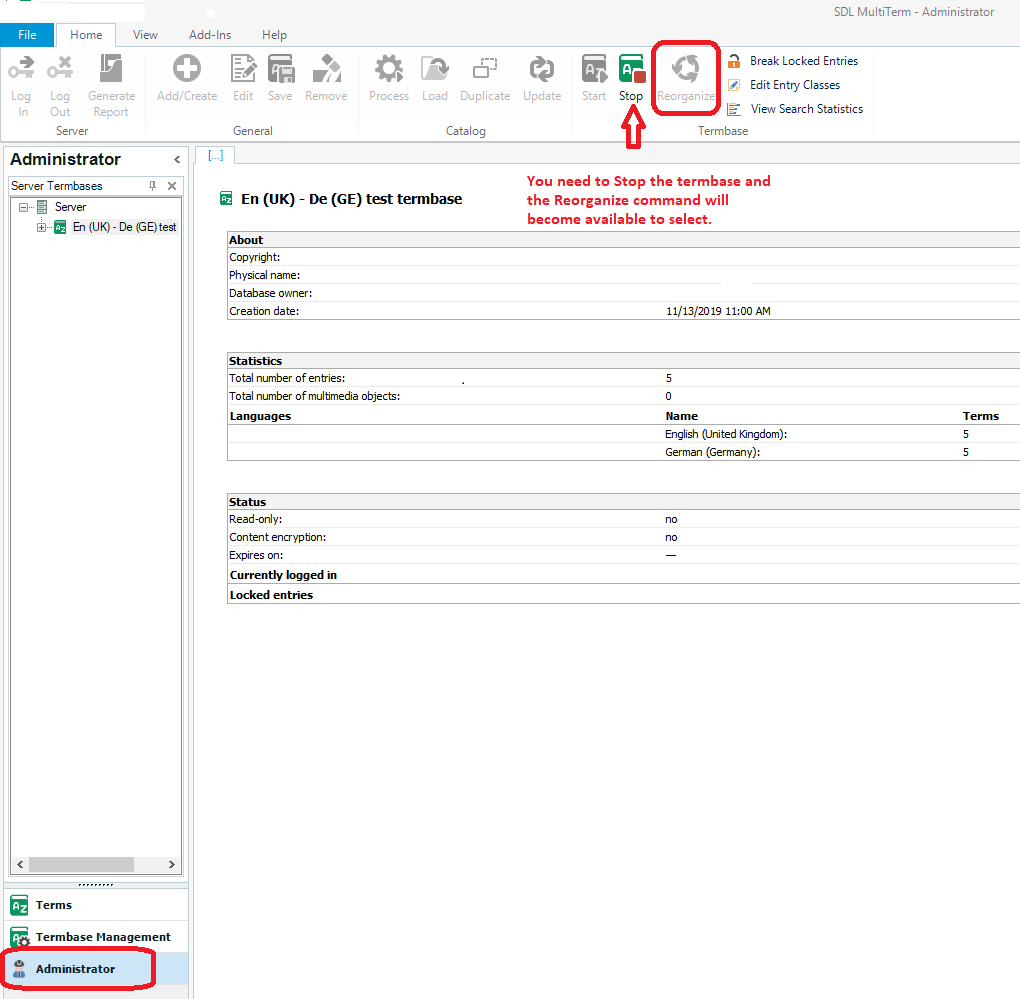Open the File menu

[27, 35]
